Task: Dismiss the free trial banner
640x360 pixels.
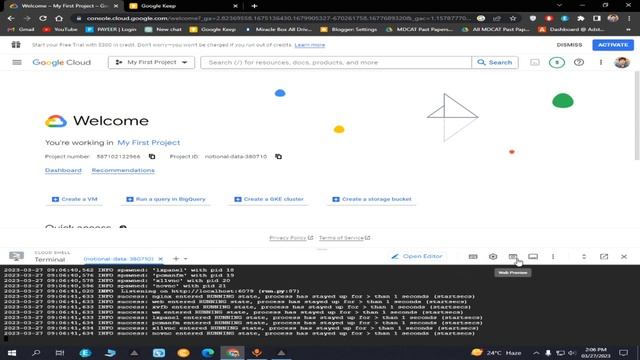Action: click(x=569, y=45)
